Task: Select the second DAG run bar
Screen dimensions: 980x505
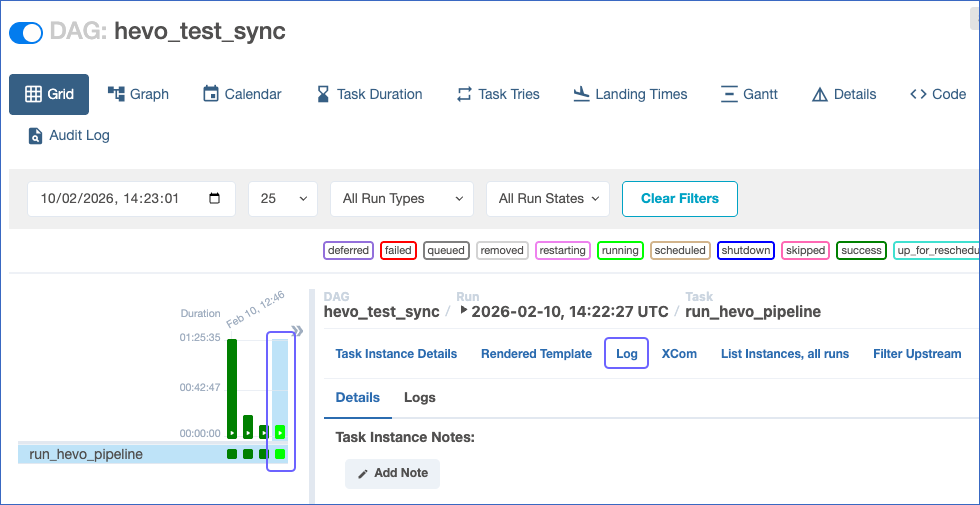Action: point(248,427)
